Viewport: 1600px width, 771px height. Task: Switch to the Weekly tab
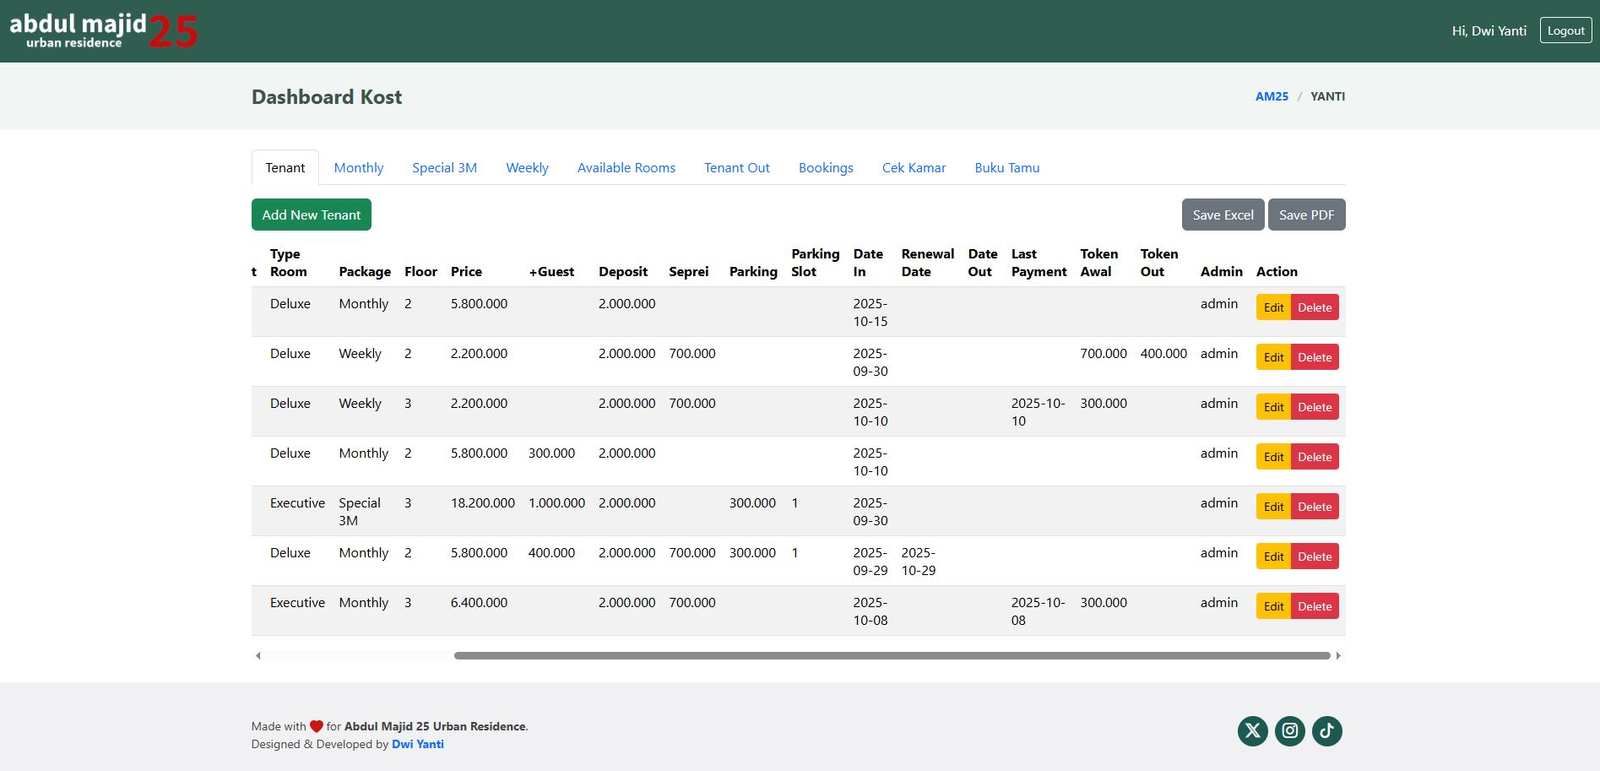coord(527,168)
